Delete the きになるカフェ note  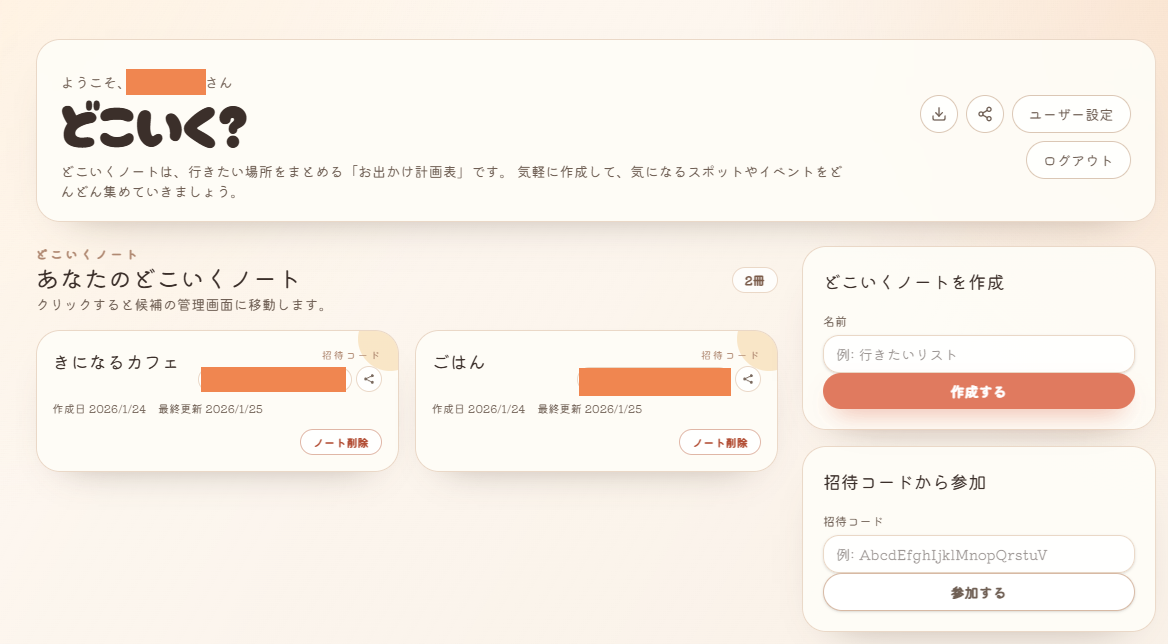[x=341, y=442]
